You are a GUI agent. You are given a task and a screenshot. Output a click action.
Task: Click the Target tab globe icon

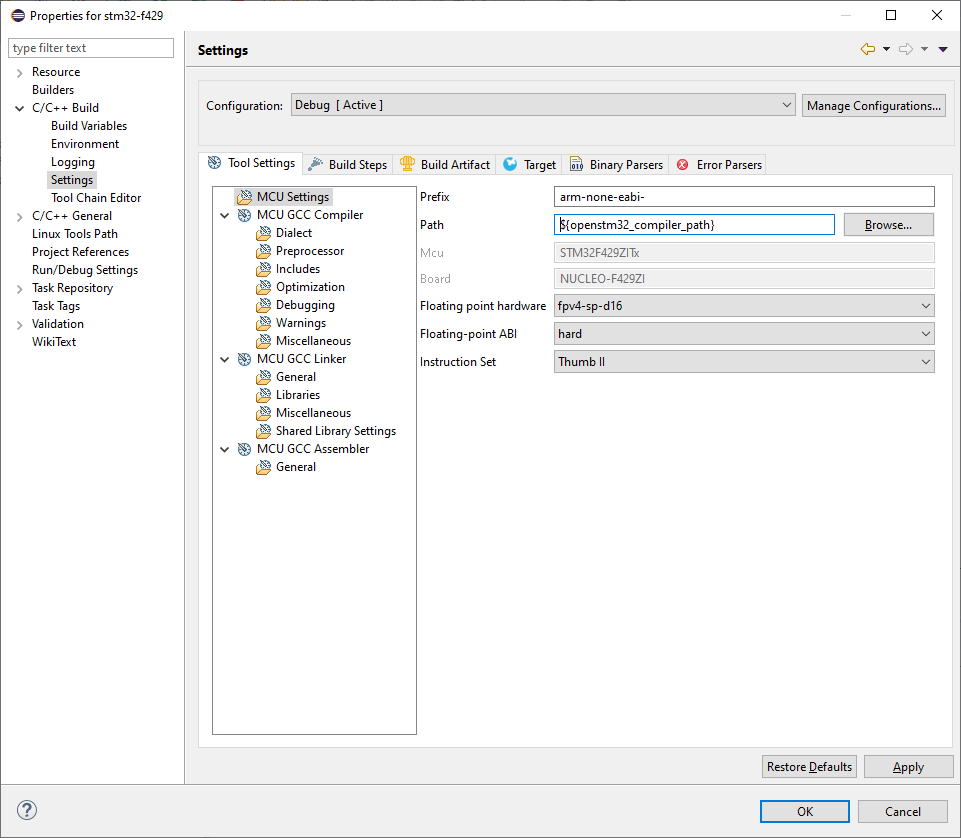(510, 164)
